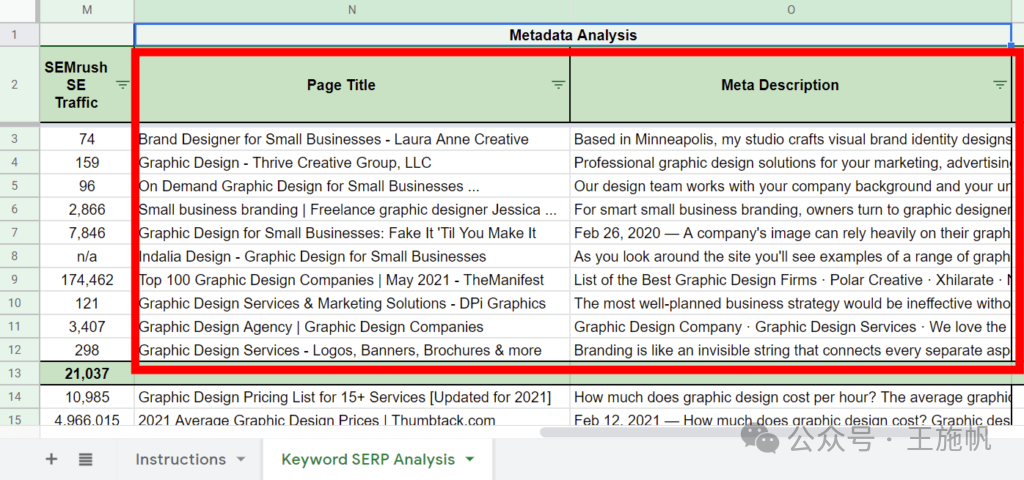Click the Meta Description header cell
This screenshot has height=480, width=1024.
pyautogui.click(x=791, y=84)
